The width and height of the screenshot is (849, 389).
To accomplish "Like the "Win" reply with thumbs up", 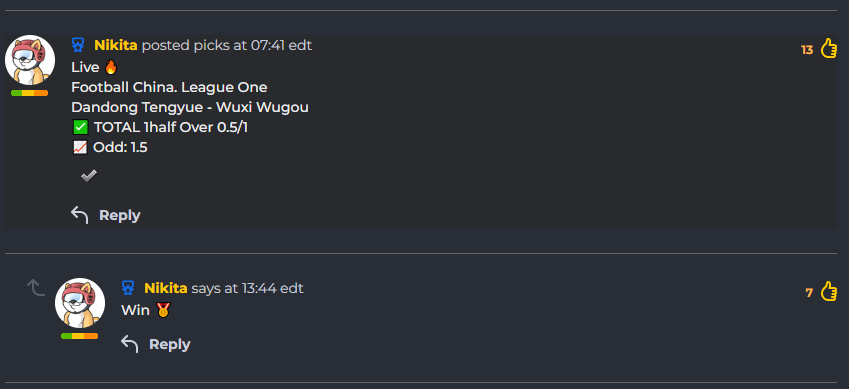I will pos(828,291).
